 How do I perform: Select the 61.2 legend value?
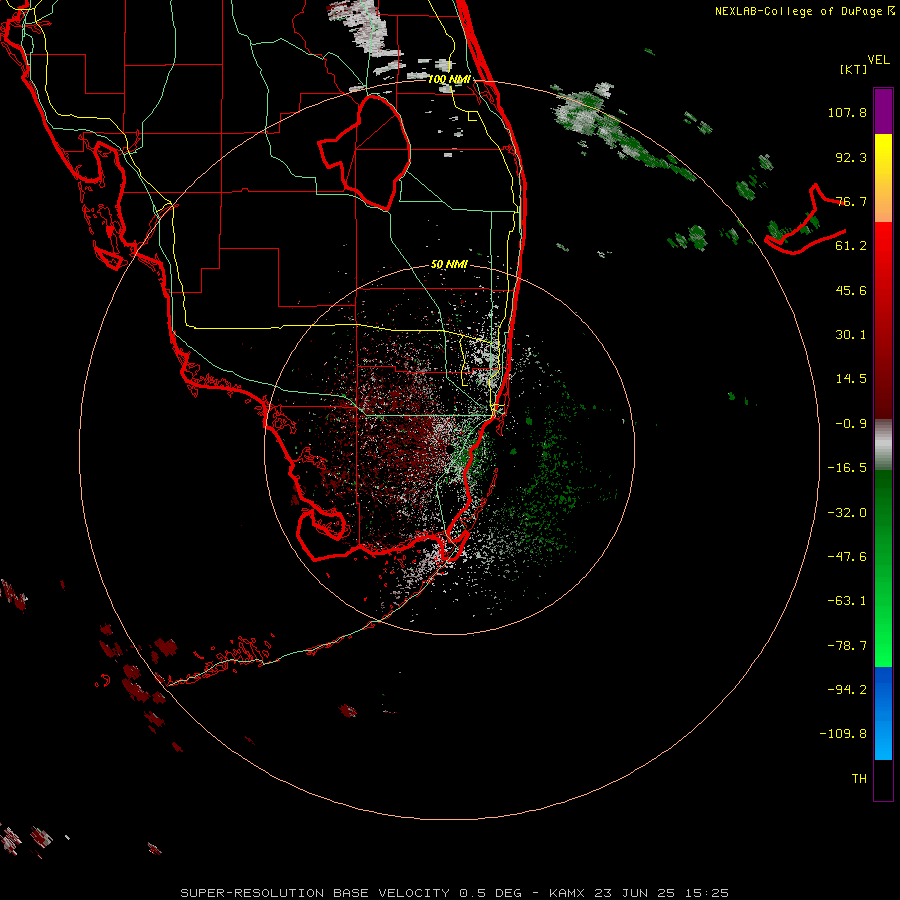click(x=851, y=246)
